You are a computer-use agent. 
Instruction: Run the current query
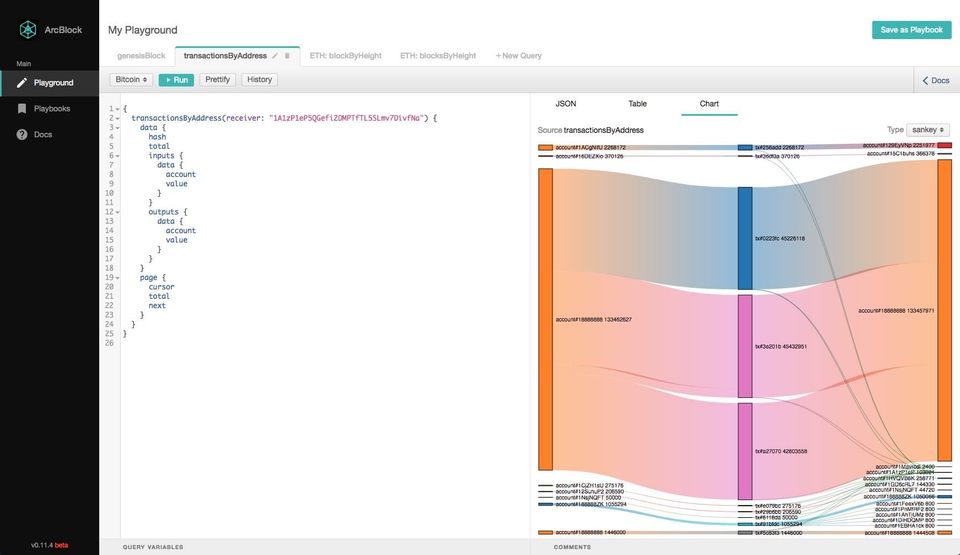tap(176, 79)
